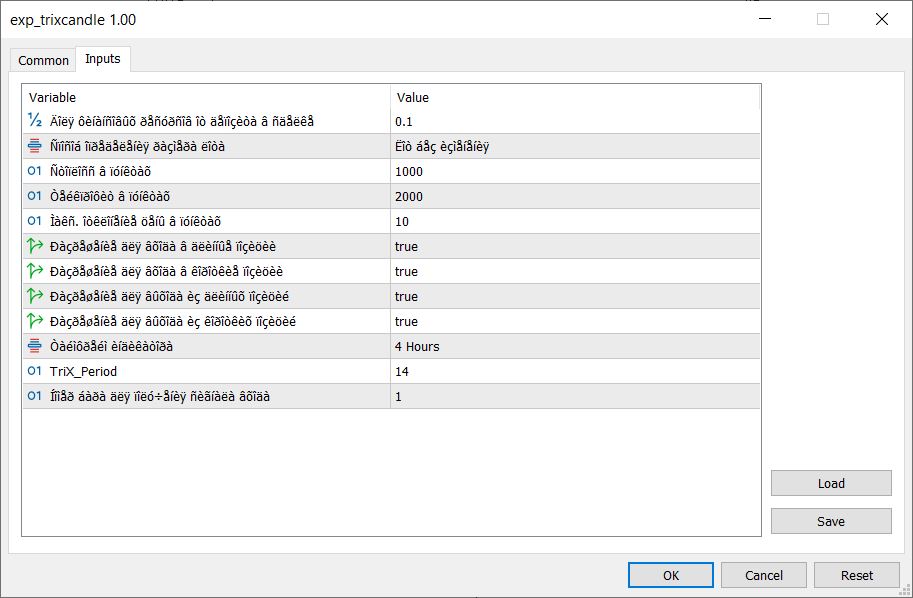Open the 4 Hours timeframe dropdown

pyautogui.click(x=574, y=346)
